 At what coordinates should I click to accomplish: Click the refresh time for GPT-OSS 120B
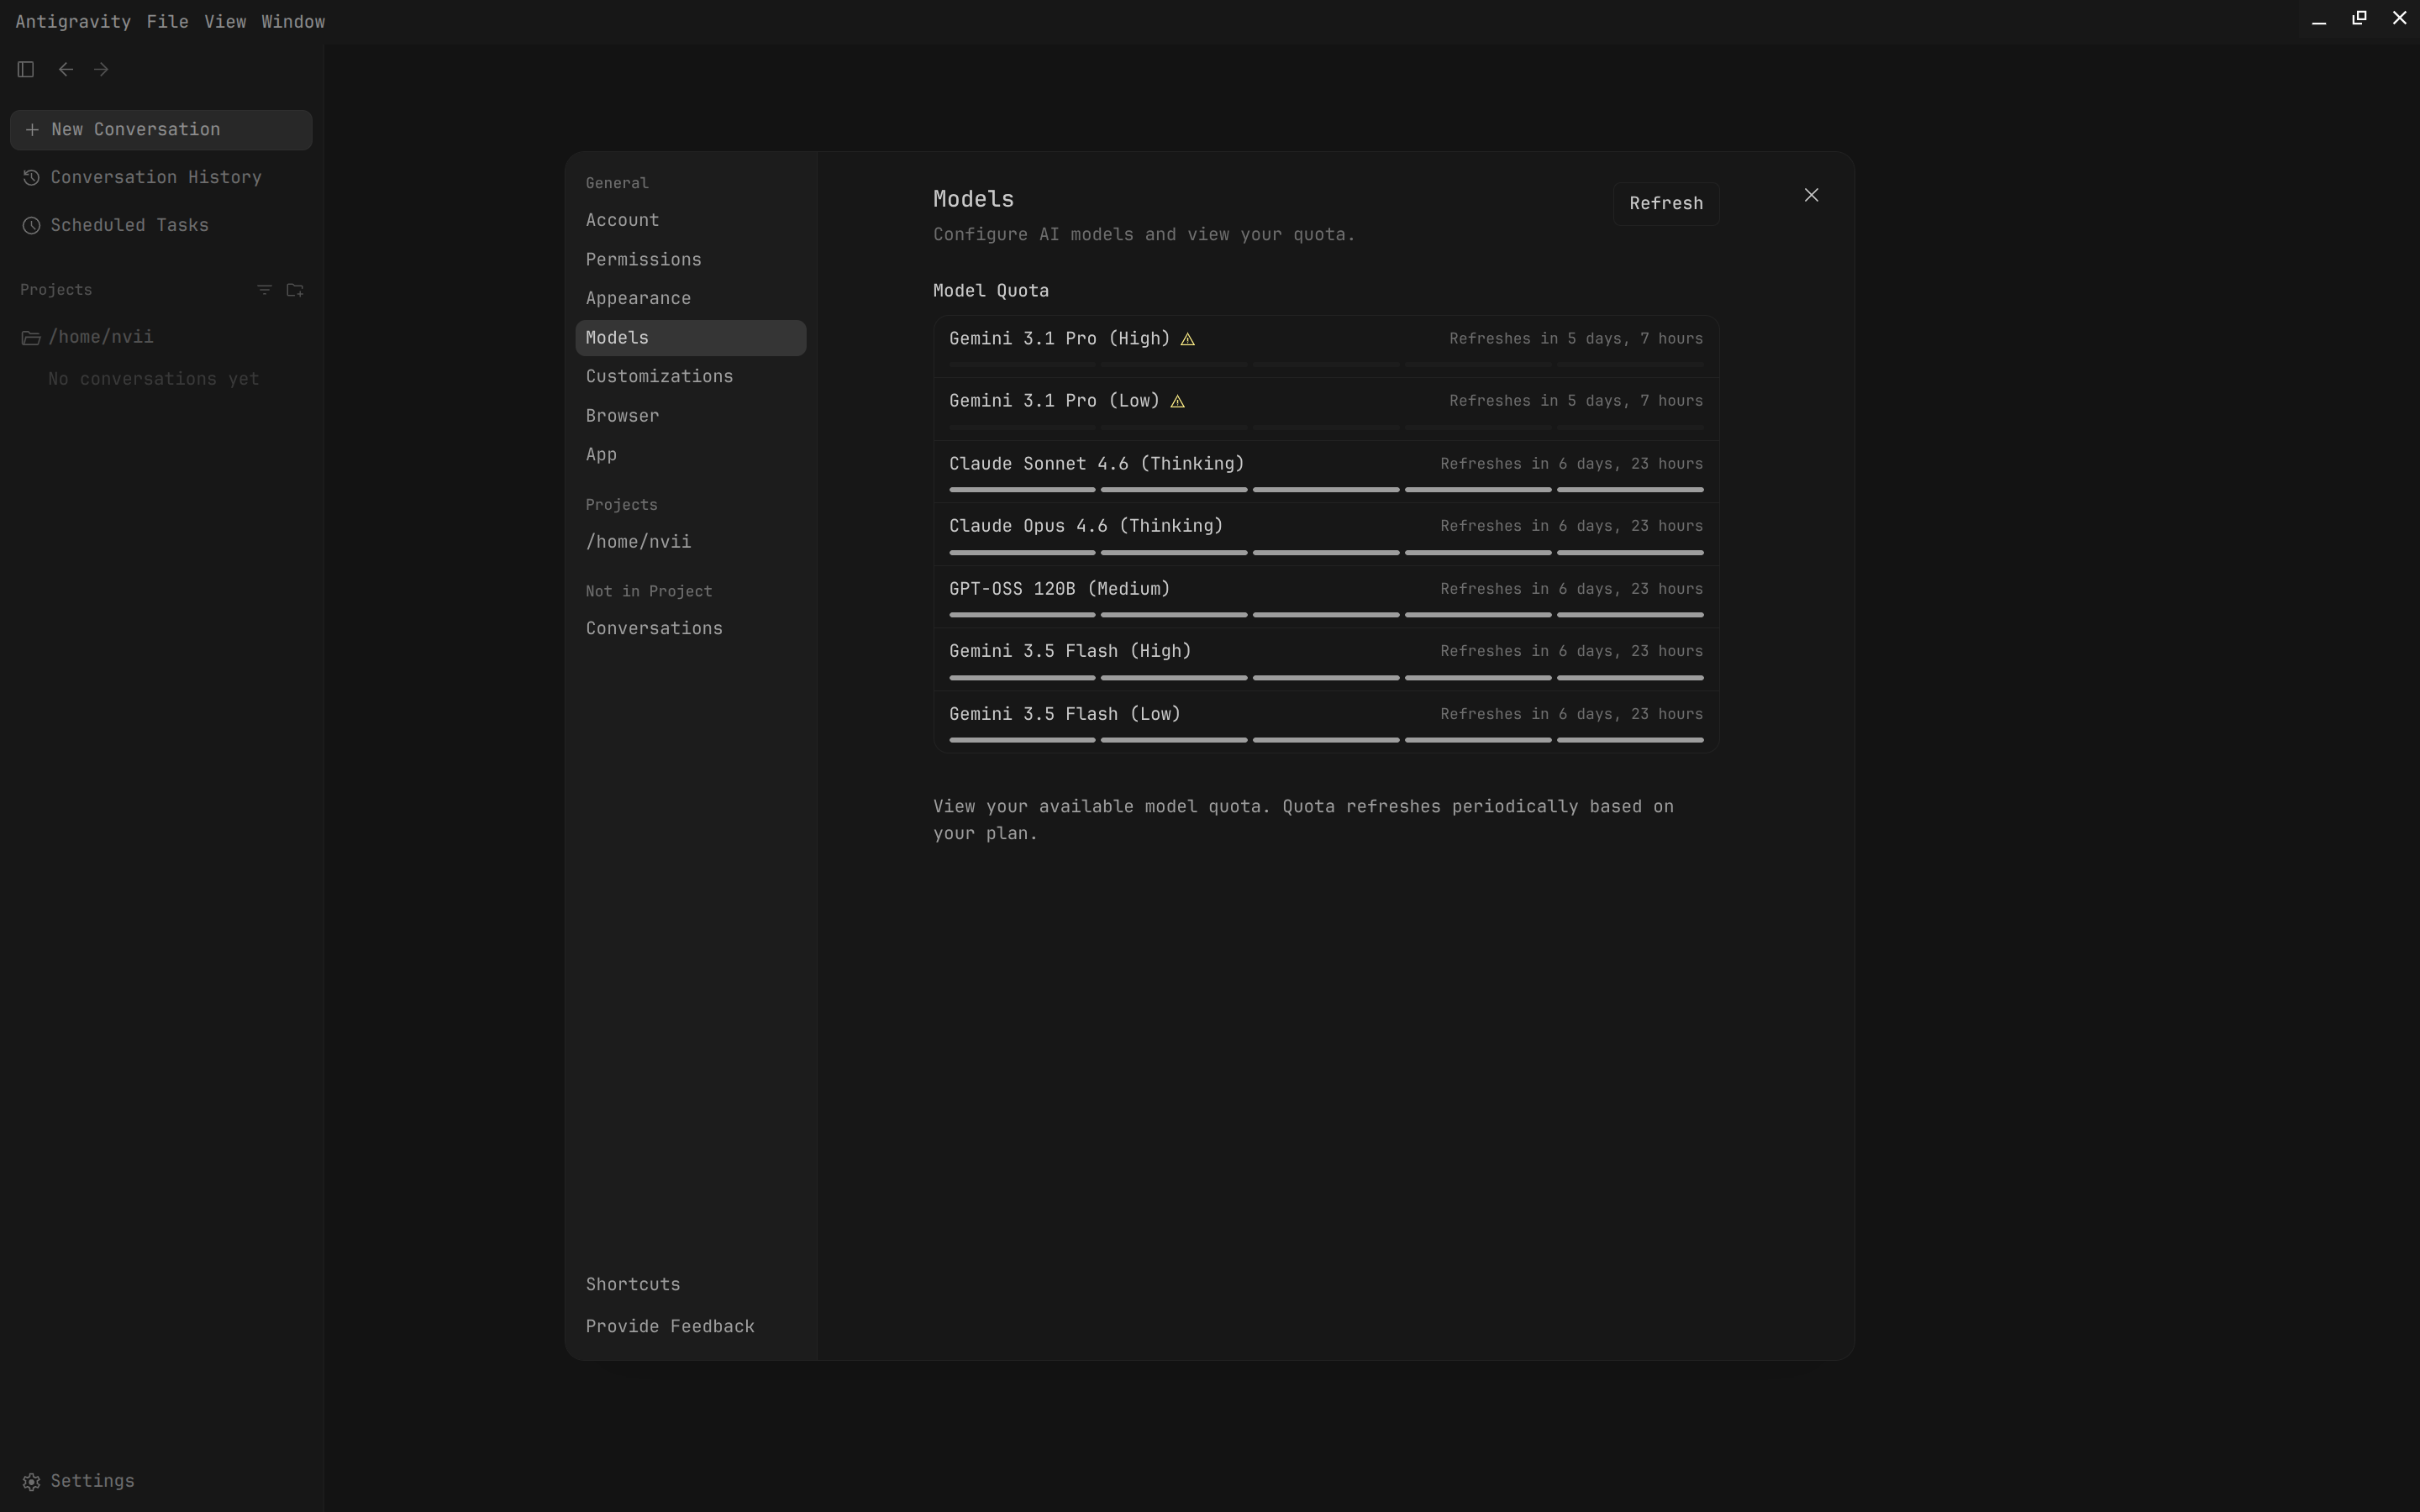tap(1571, 589)
